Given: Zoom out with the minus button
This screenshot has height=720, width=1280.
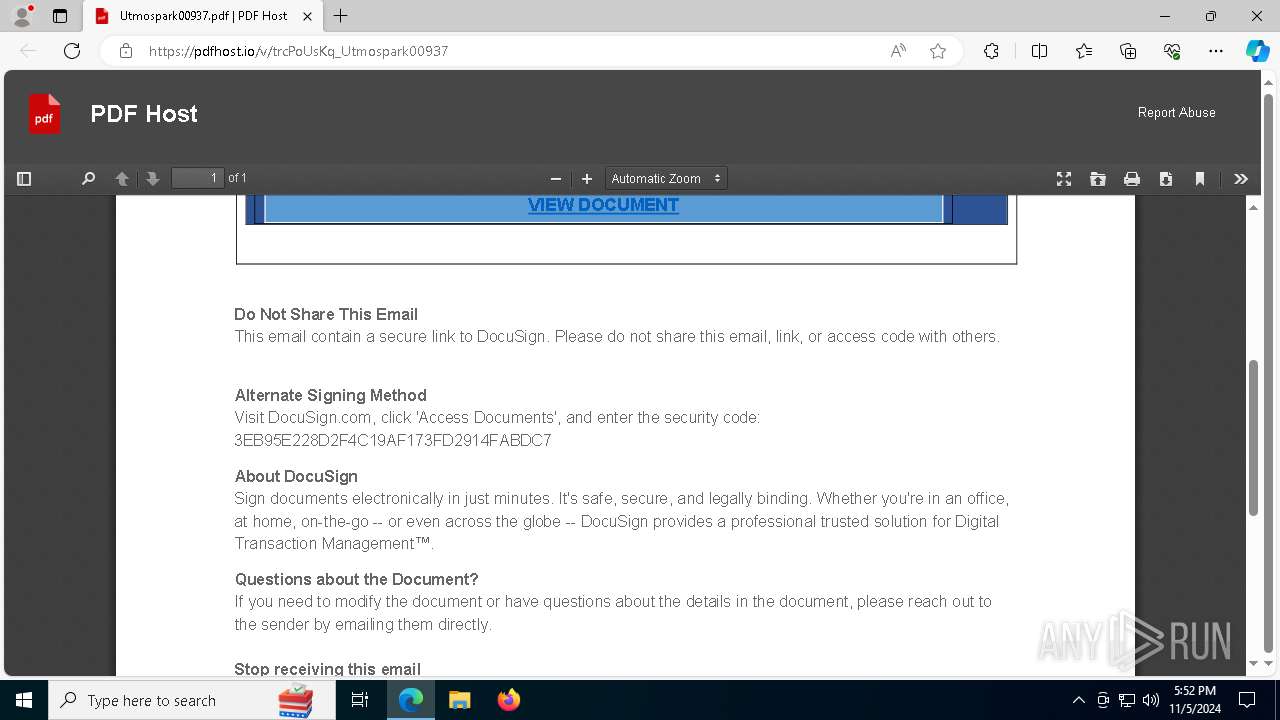Looking at the screenshot, I should 556,179.
